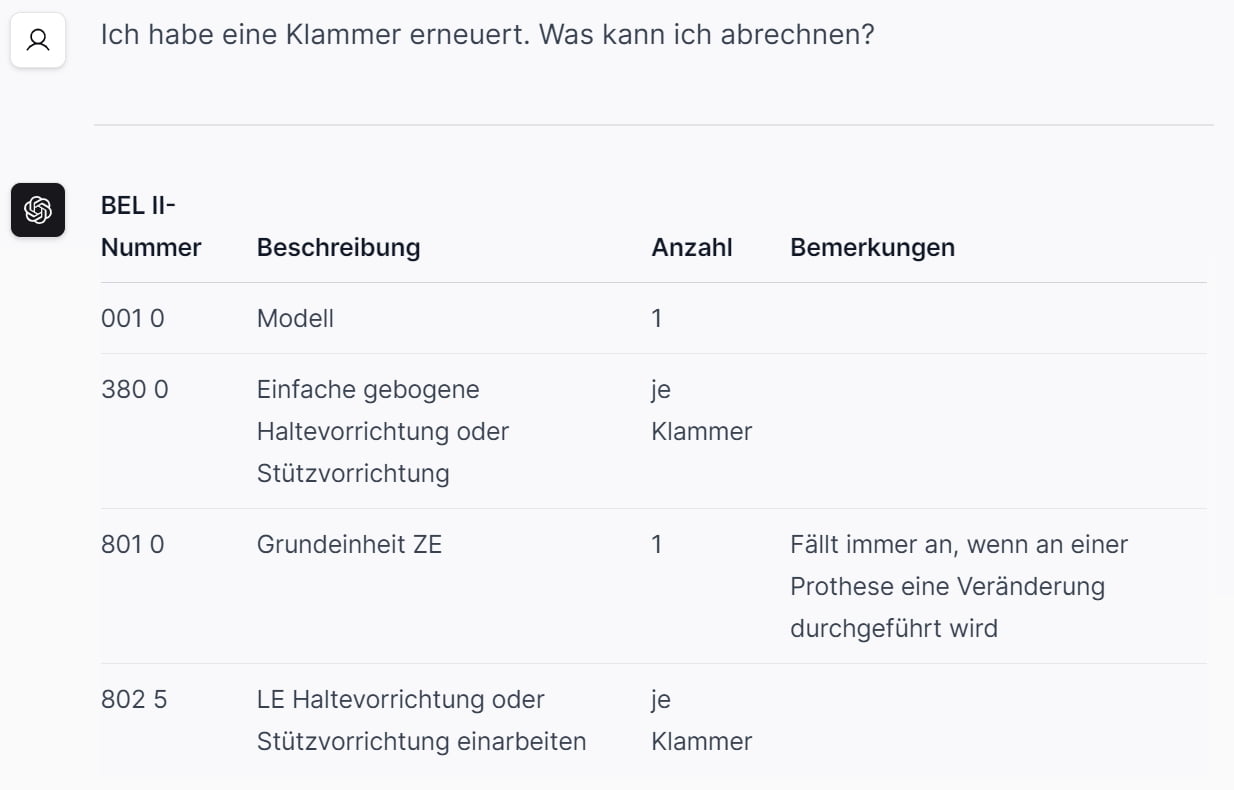This screenshot has height=790, width=1234.
Task: Click the LE Haltevorrichtung einarbeiten description
Action: coord(420,720)
